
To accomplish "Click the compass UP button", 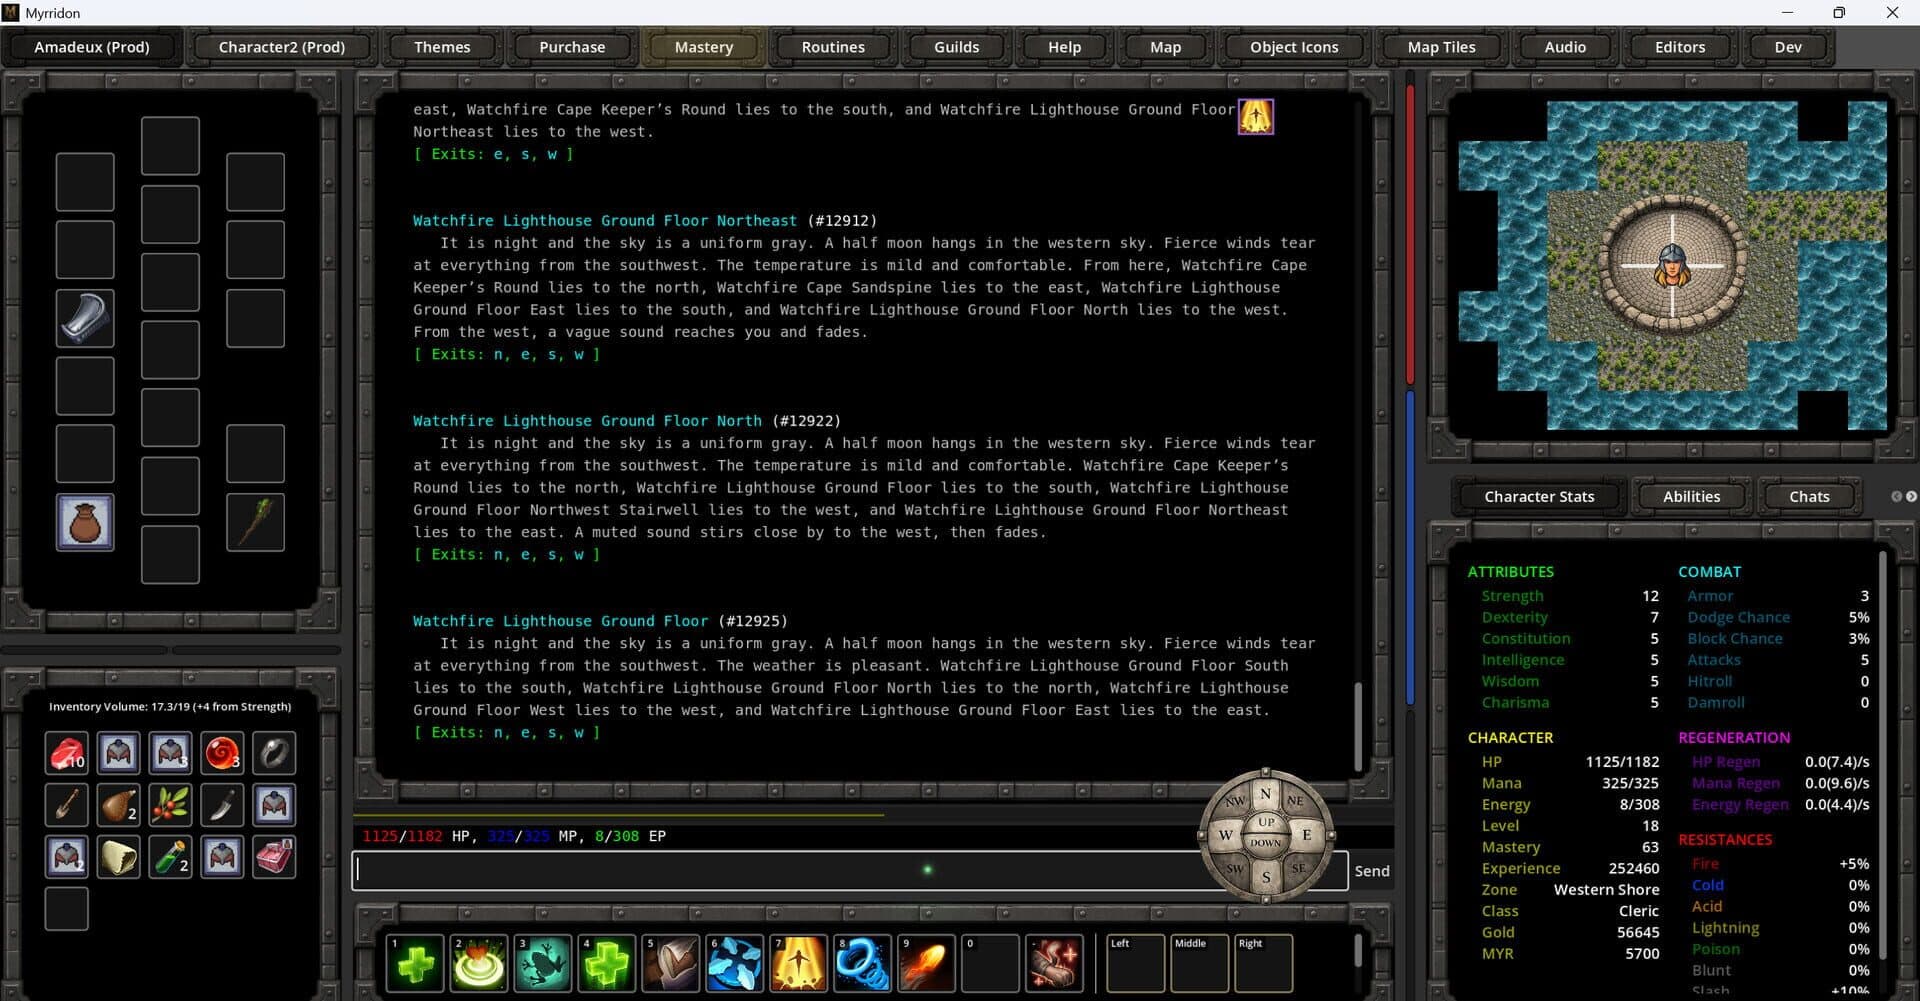I will coord(1266,822).
